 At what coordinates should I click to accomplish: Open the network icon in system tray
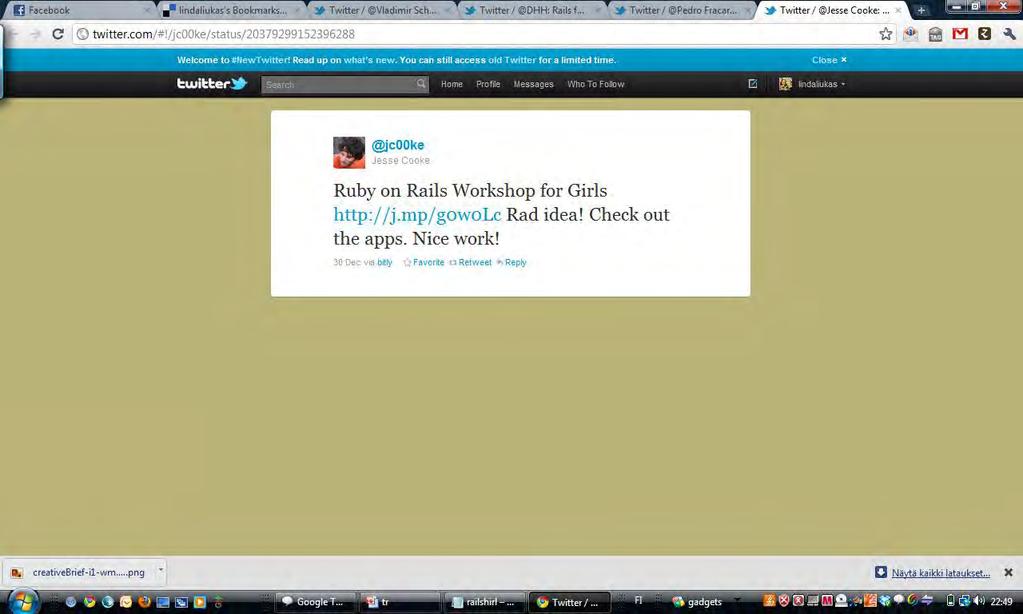[x=964, y=601]
